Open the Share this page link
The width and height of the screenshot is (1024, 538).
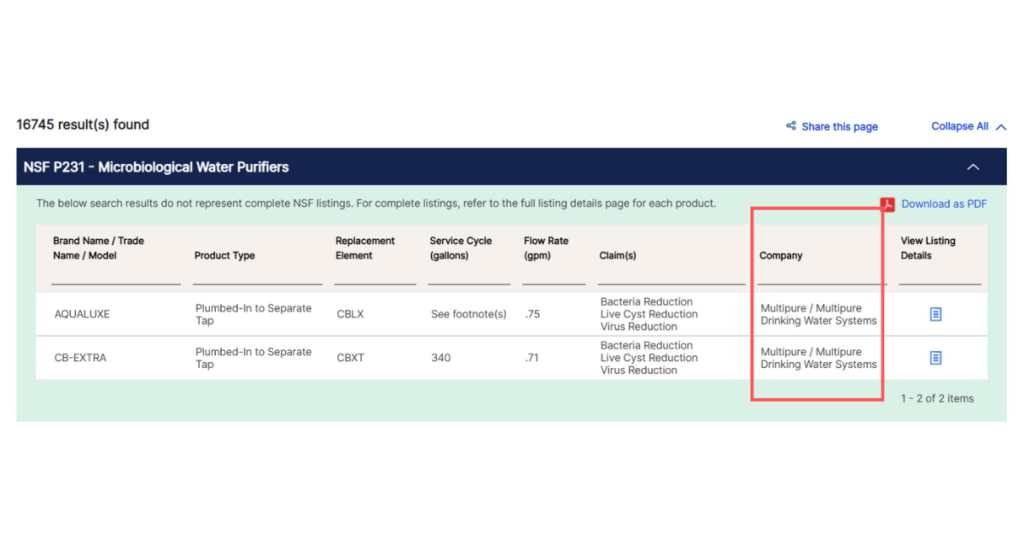tap(839, 127)
